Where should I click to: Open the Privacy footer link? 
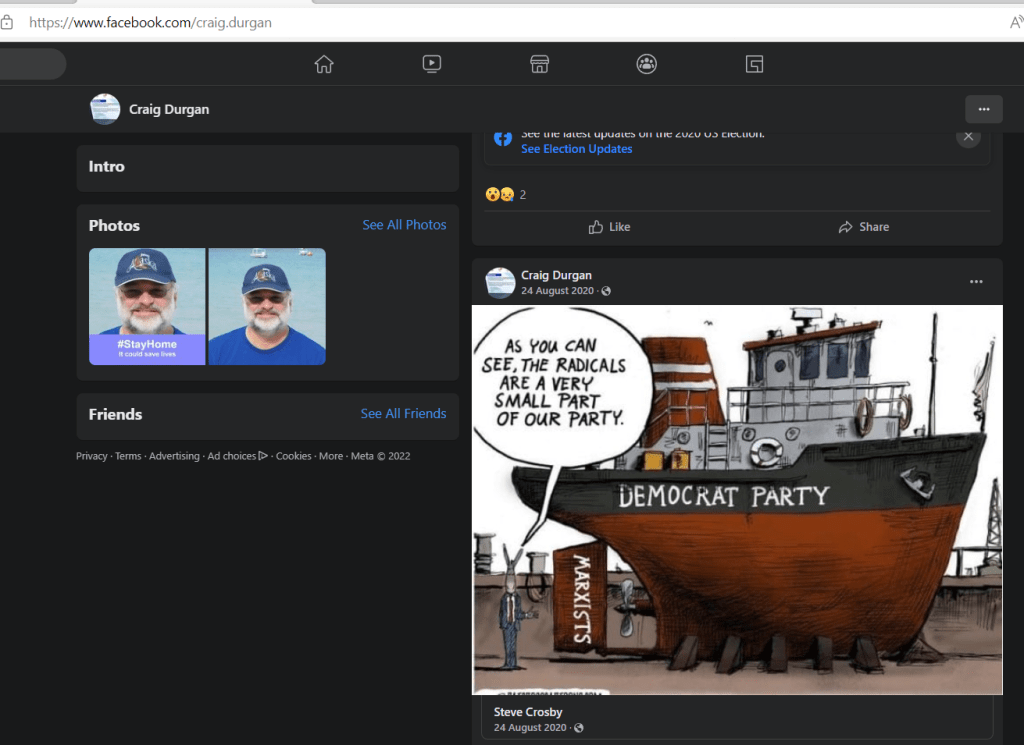point(91,456)
